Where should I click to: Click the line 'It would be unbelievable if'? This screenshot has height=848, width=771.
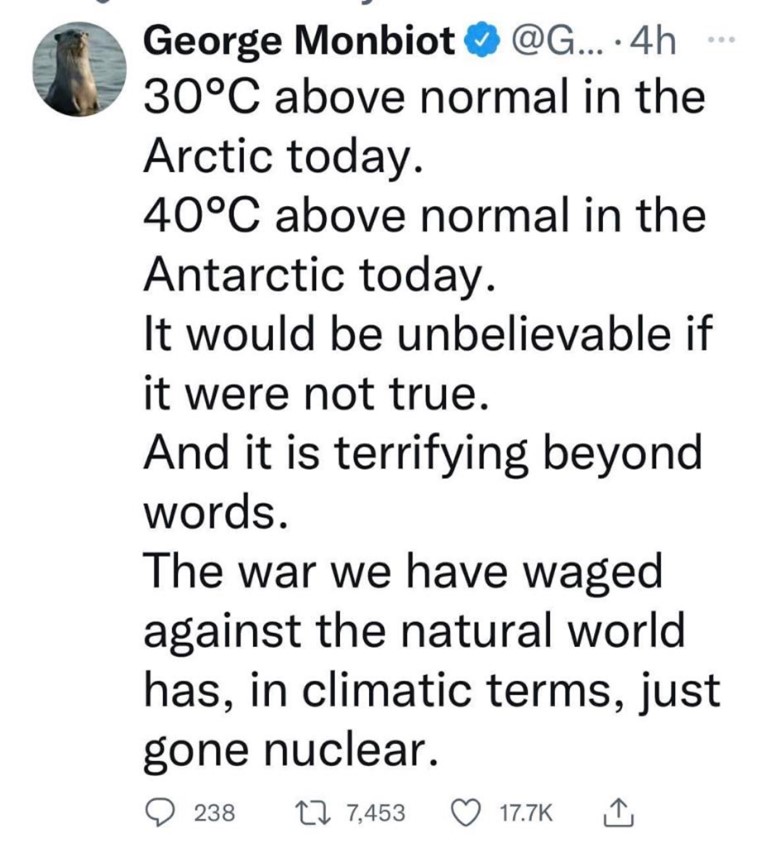429,333
